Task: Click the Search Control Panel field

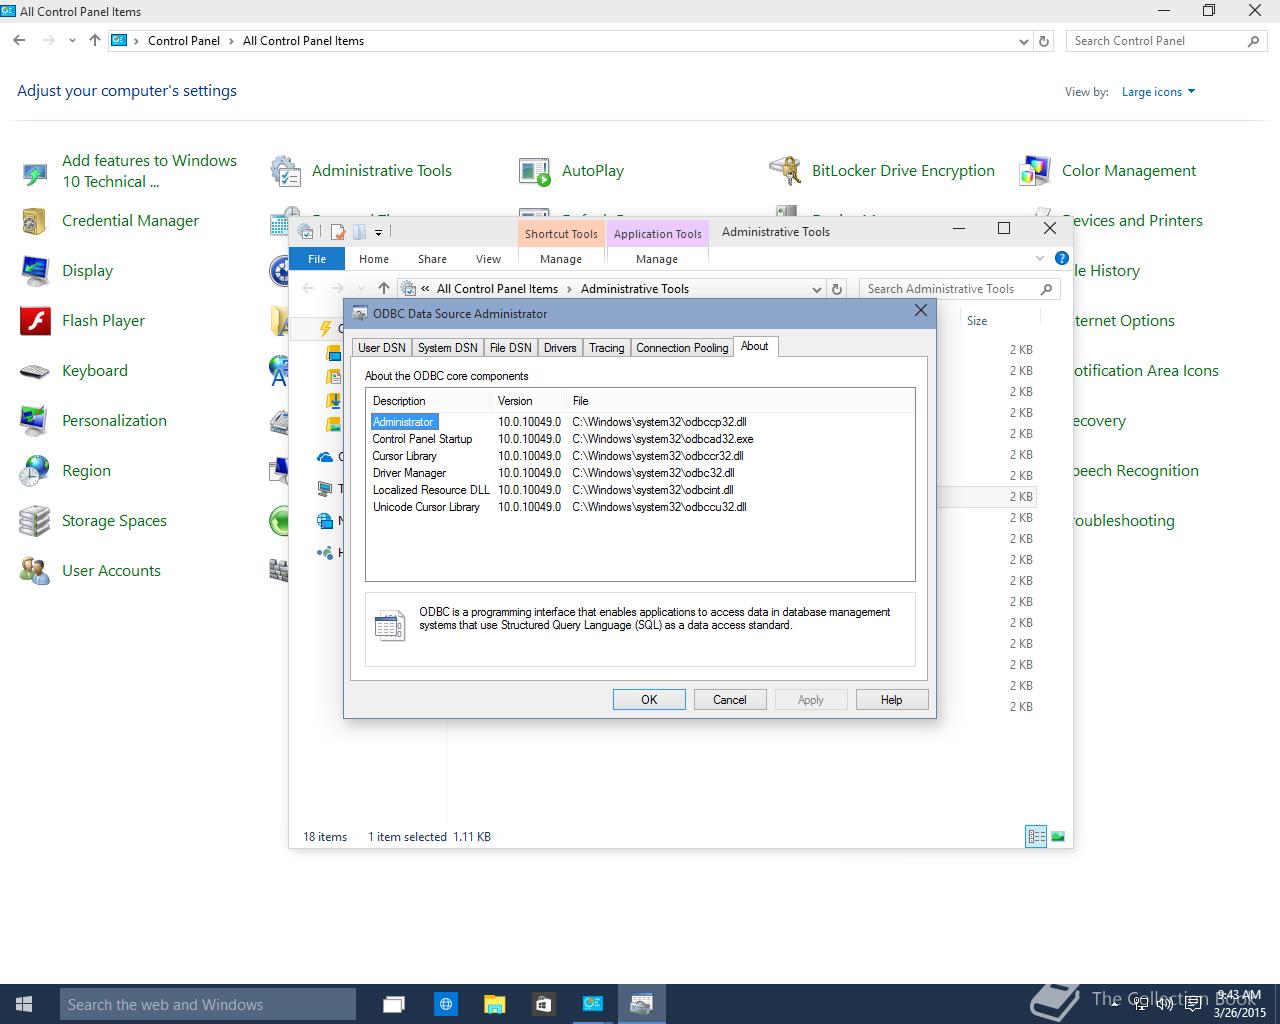Action: [1156, 41]
